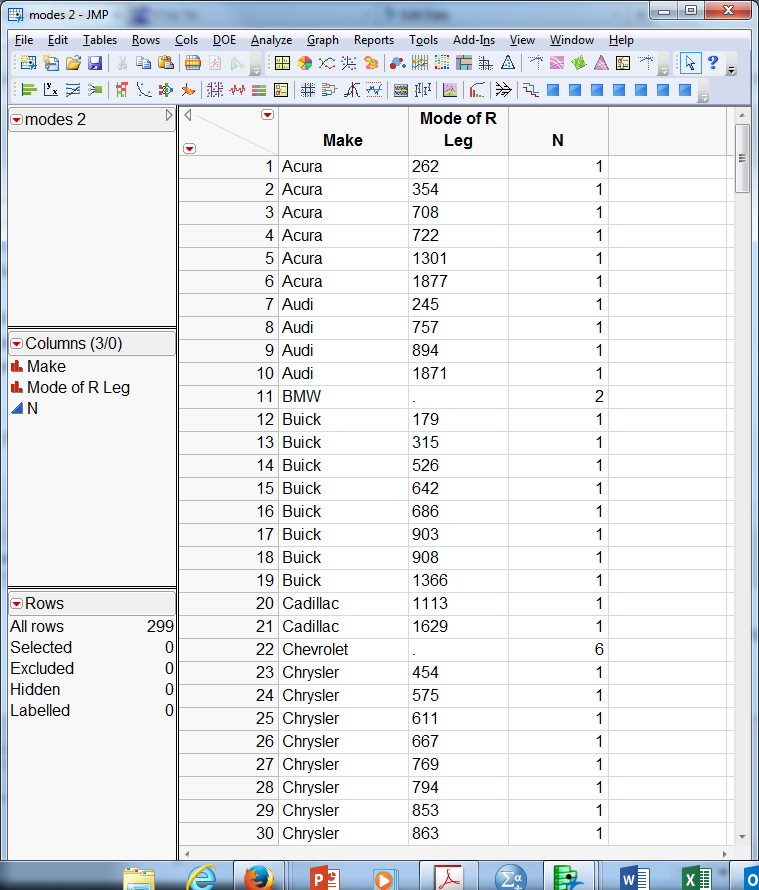
Task: Launch the Fit Model icon
Action: [x=95, y=90]
